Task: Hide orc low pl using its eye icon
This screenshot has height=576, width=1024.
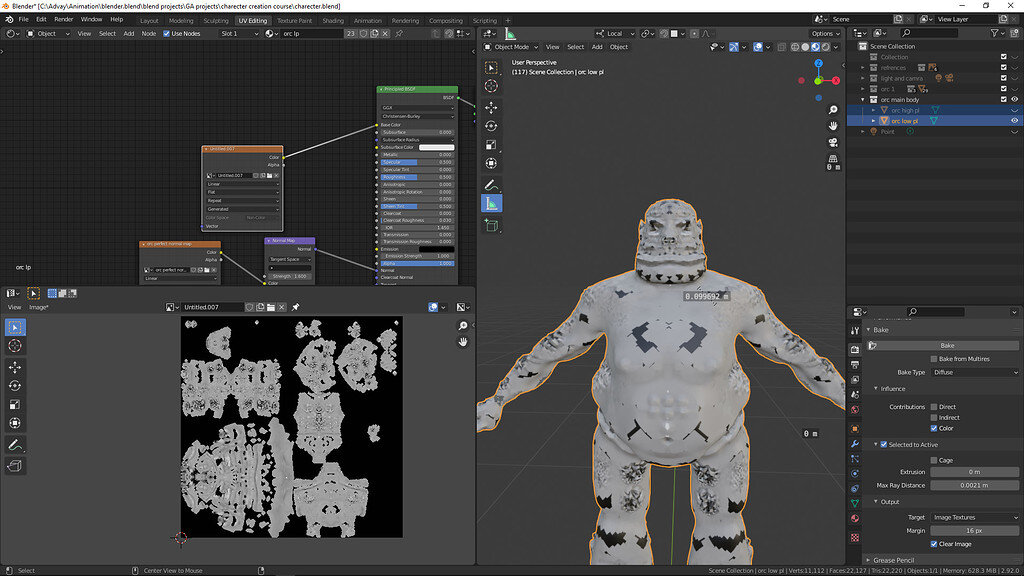Action: pyautogui.click(x=1015, y=120)
